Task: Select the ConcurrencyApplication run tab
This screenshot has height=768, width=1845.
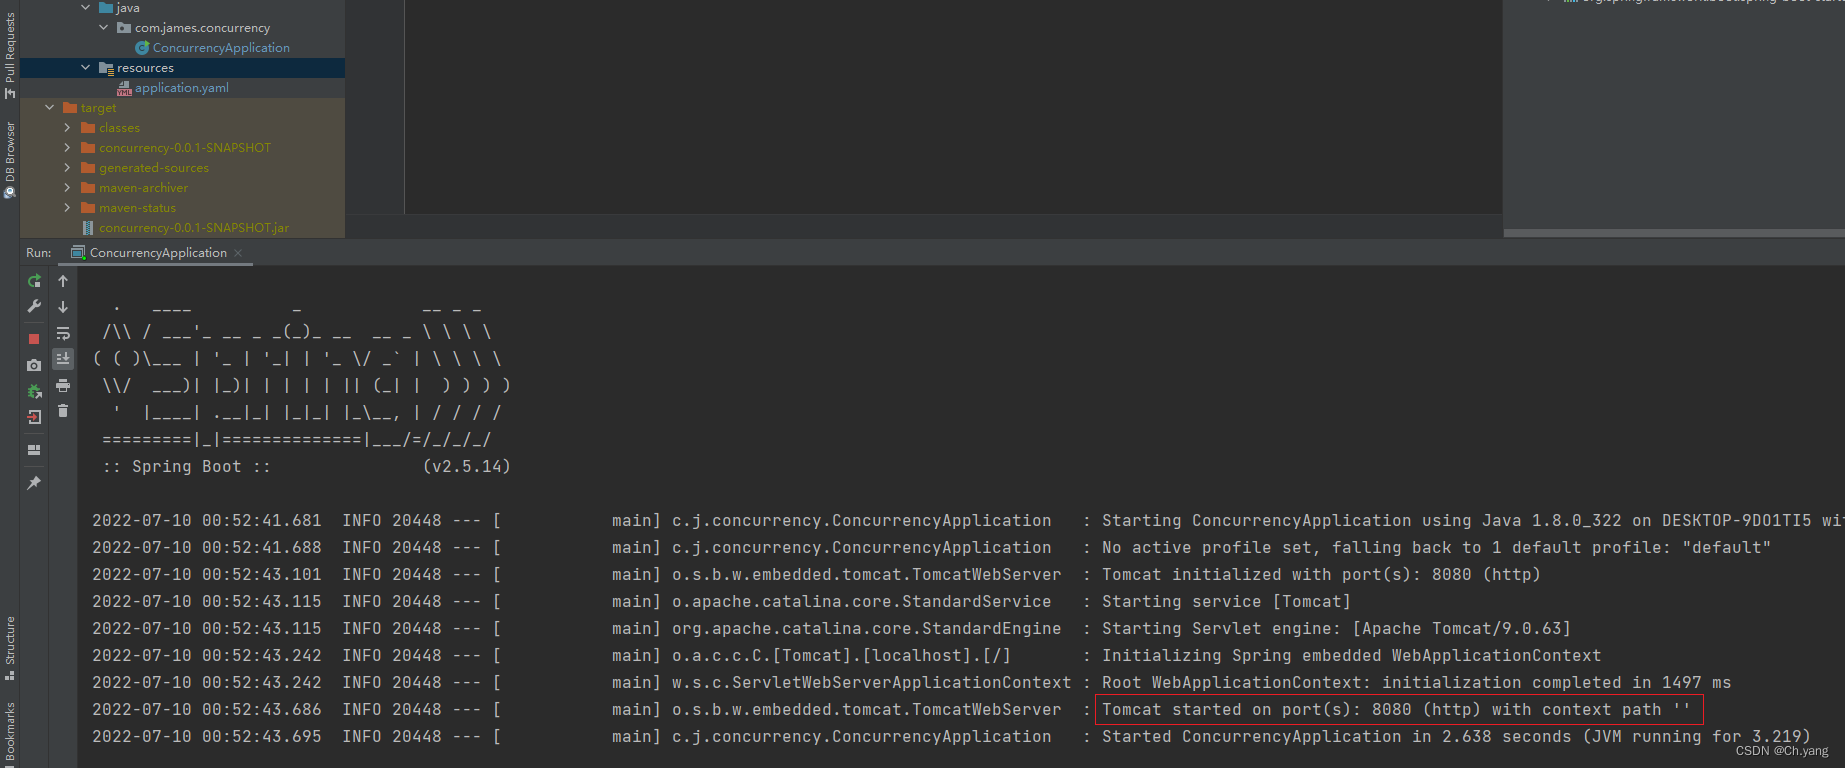Action: [158, 253]
